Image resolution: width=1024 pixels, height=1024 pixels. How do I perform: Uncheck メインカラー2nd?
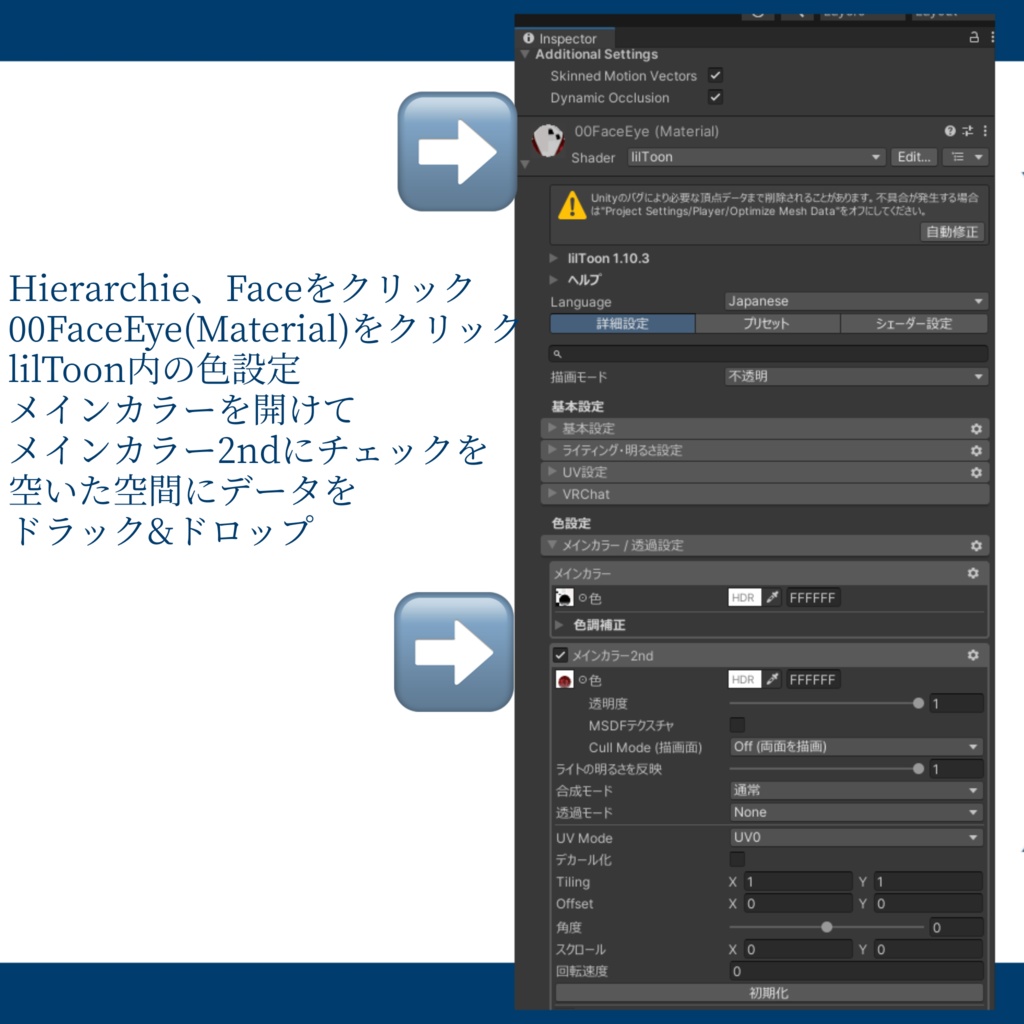click(562, 656)
